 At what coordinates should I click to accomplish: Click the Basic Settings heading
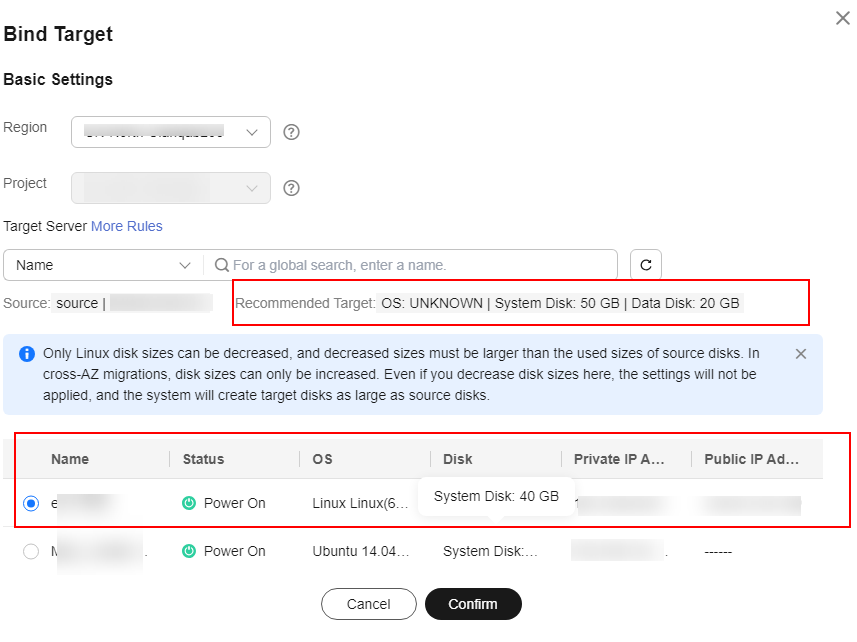pyautogui.click(x=58, y=80)
